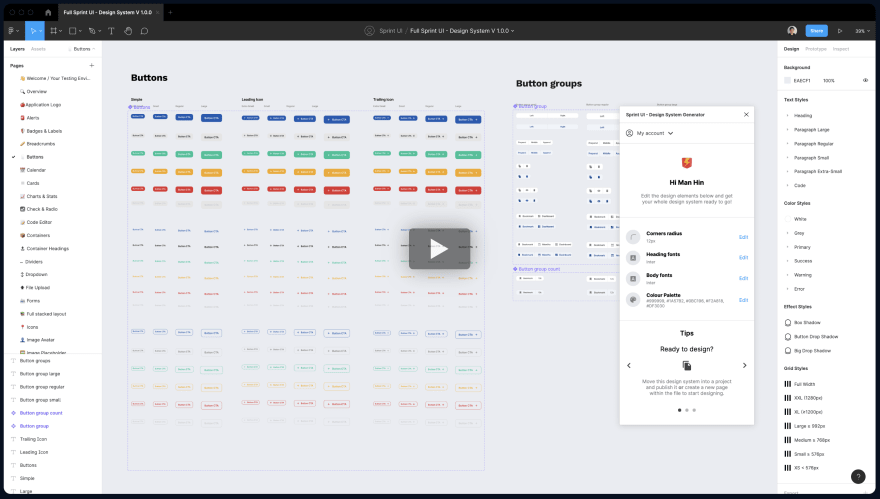Click the Share button

pyautogui.click(x=817, y=31)
